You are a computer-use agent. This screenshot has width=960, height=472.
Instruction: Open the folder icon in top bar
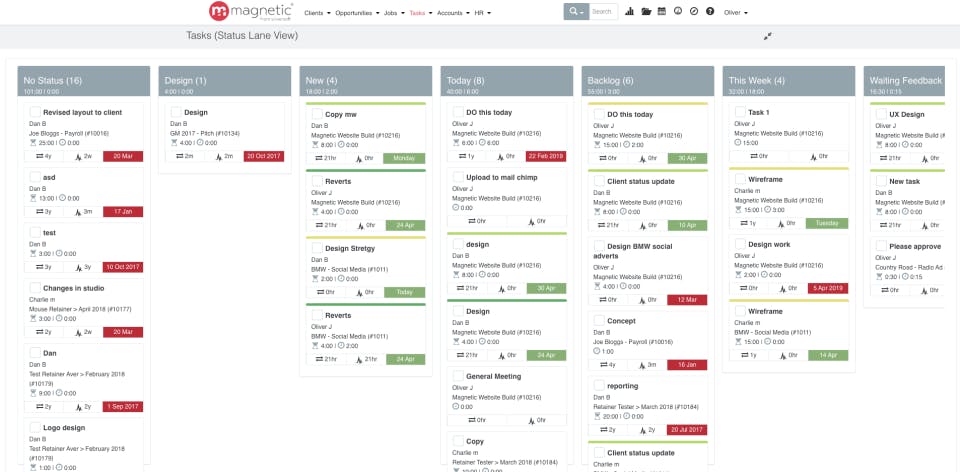coord(646,12)
